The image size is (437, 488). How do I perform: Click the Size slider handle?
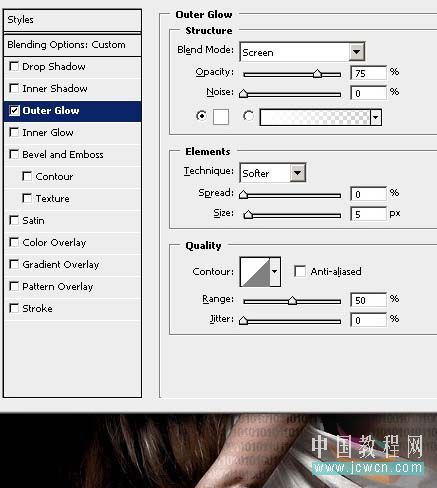pyautogui.click(x=248, y=214)
